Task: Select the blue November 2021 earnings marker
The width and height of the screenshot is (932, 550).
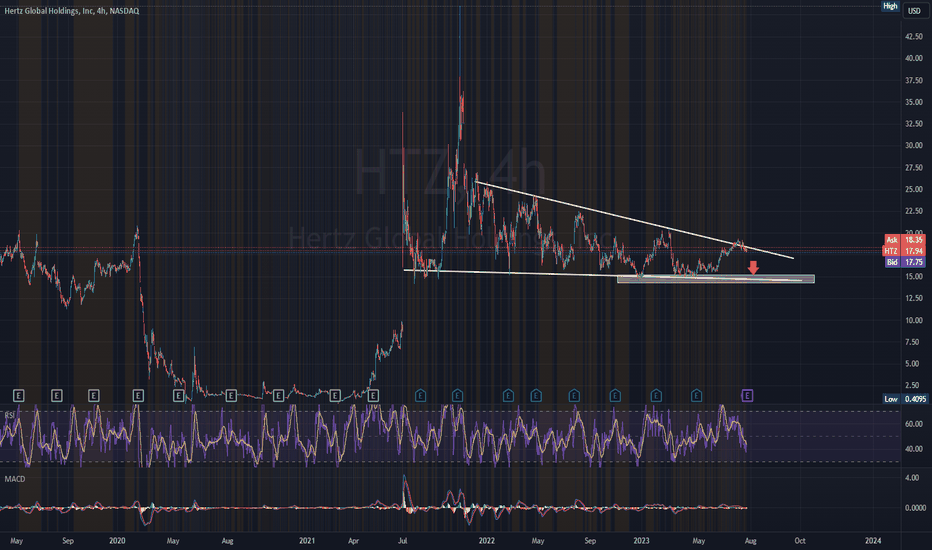Action: point(457,395)
